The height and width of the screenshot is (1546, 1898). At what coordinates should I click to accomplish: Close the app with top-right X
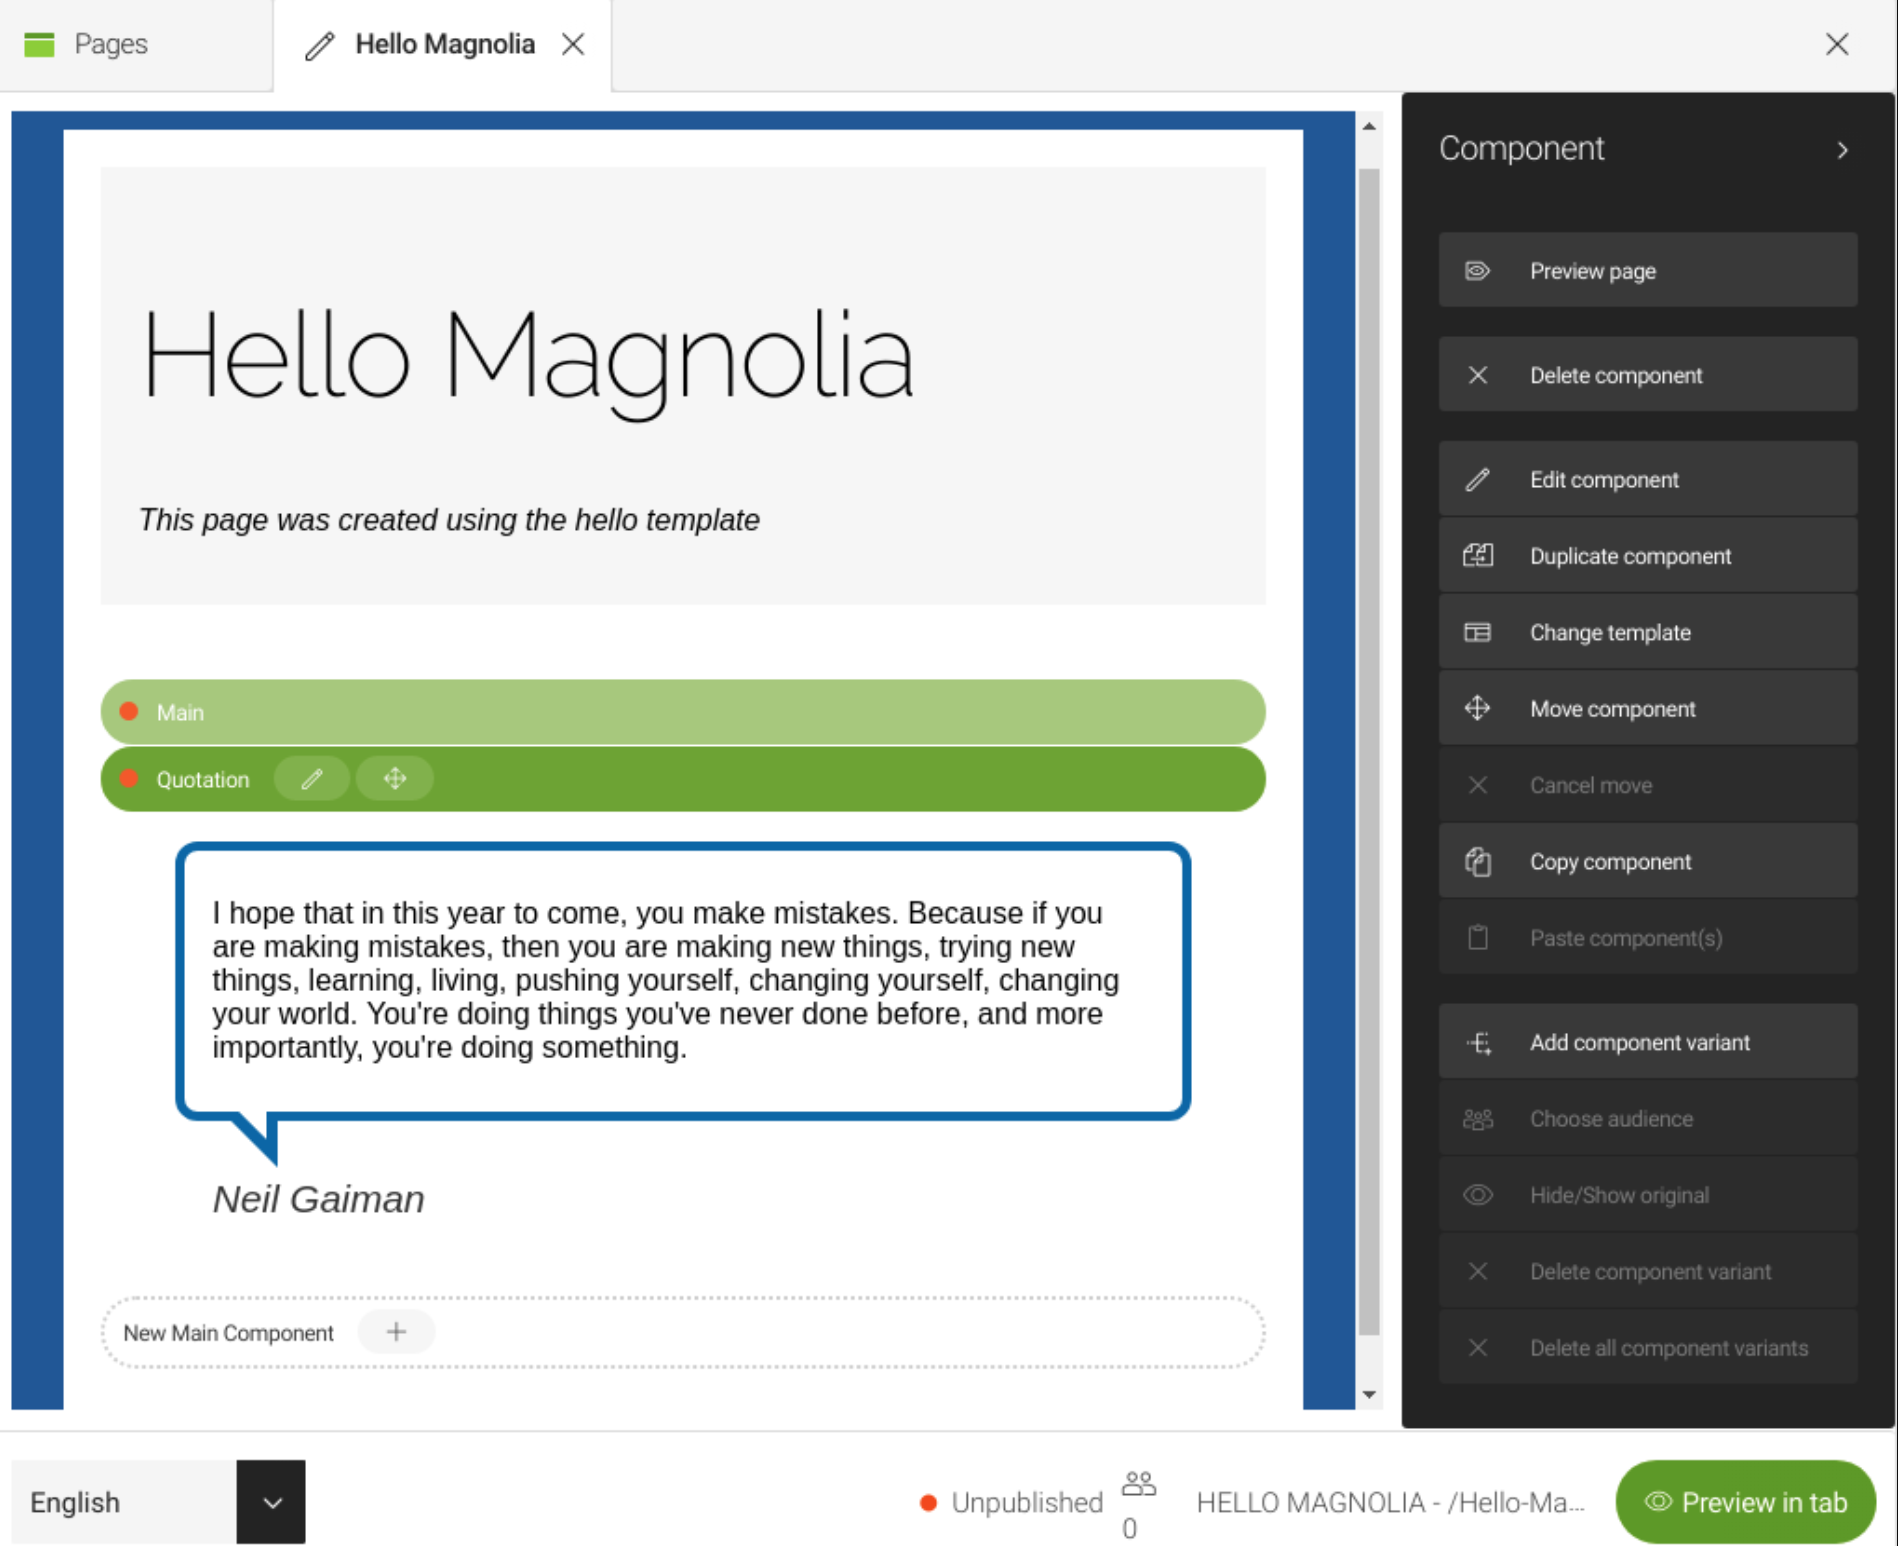pos(1836,44)
